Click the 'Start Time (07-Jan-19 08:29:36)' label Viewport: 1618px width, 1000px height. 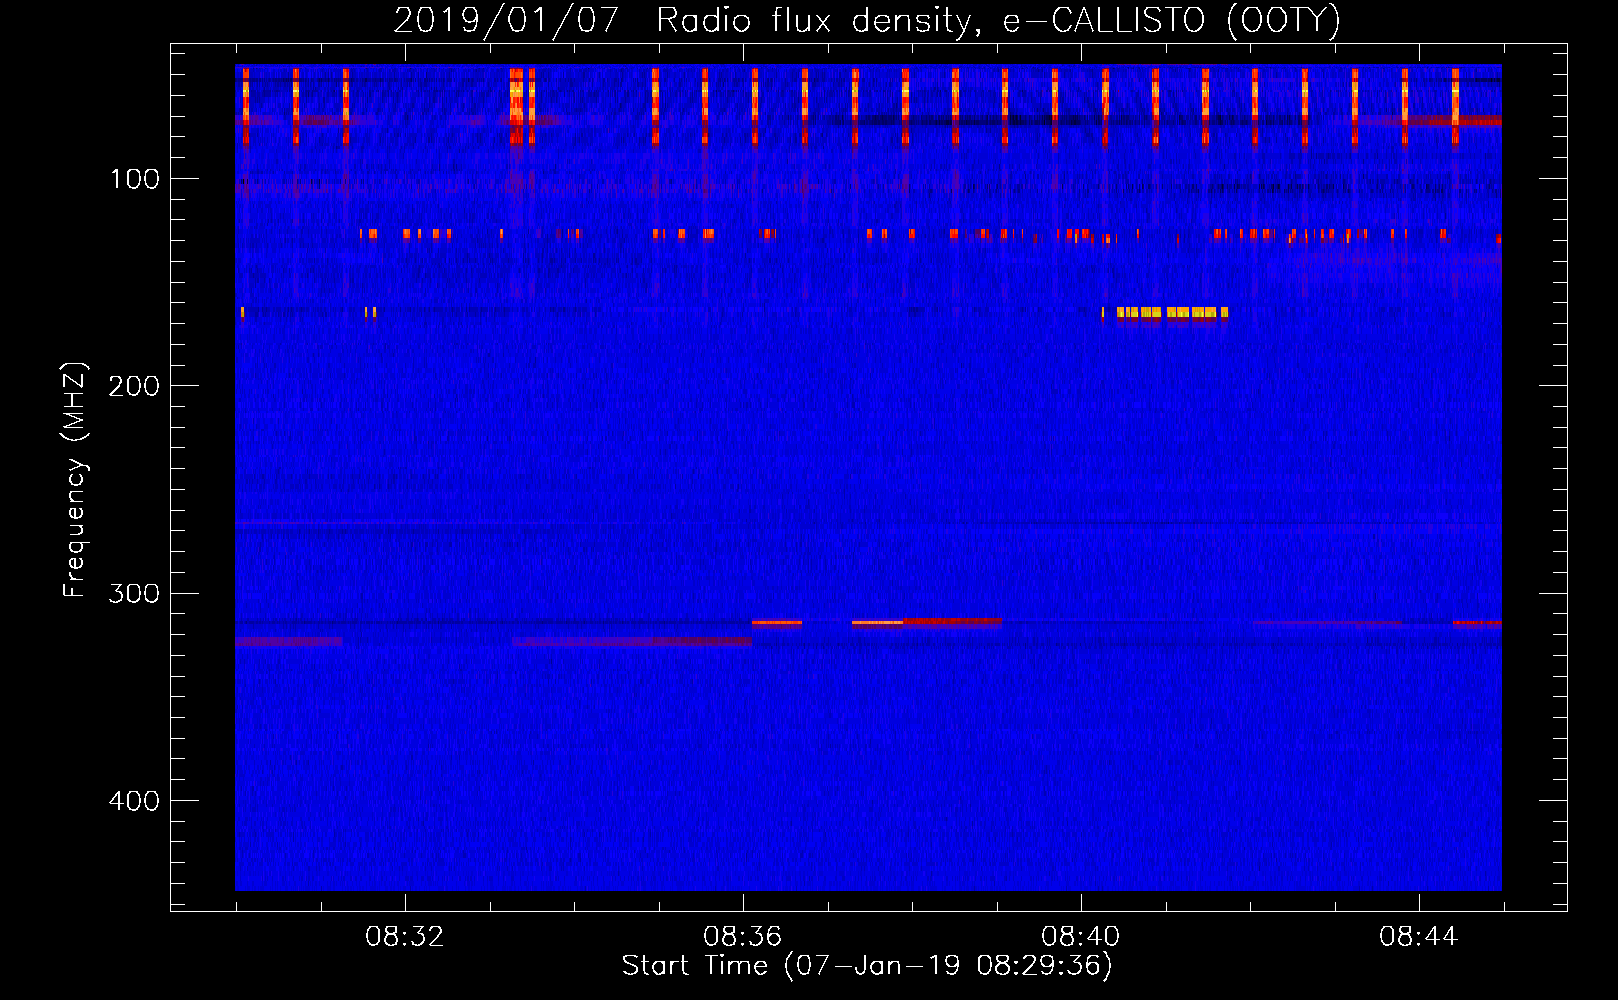tap(867, 966)
